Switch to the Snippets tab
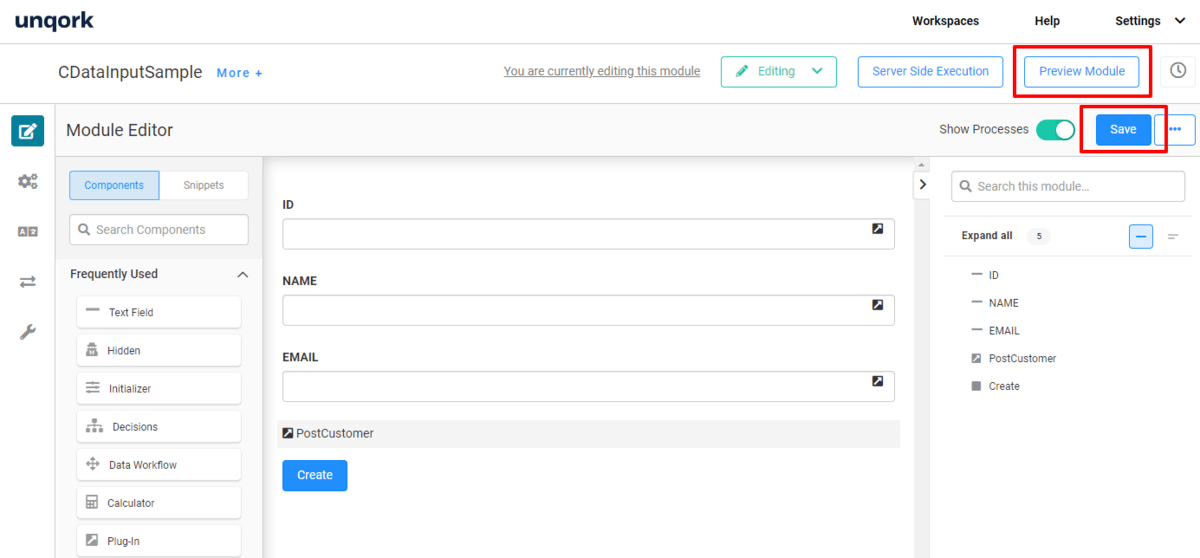This screenshot has width=1200, height=558. 204,185
